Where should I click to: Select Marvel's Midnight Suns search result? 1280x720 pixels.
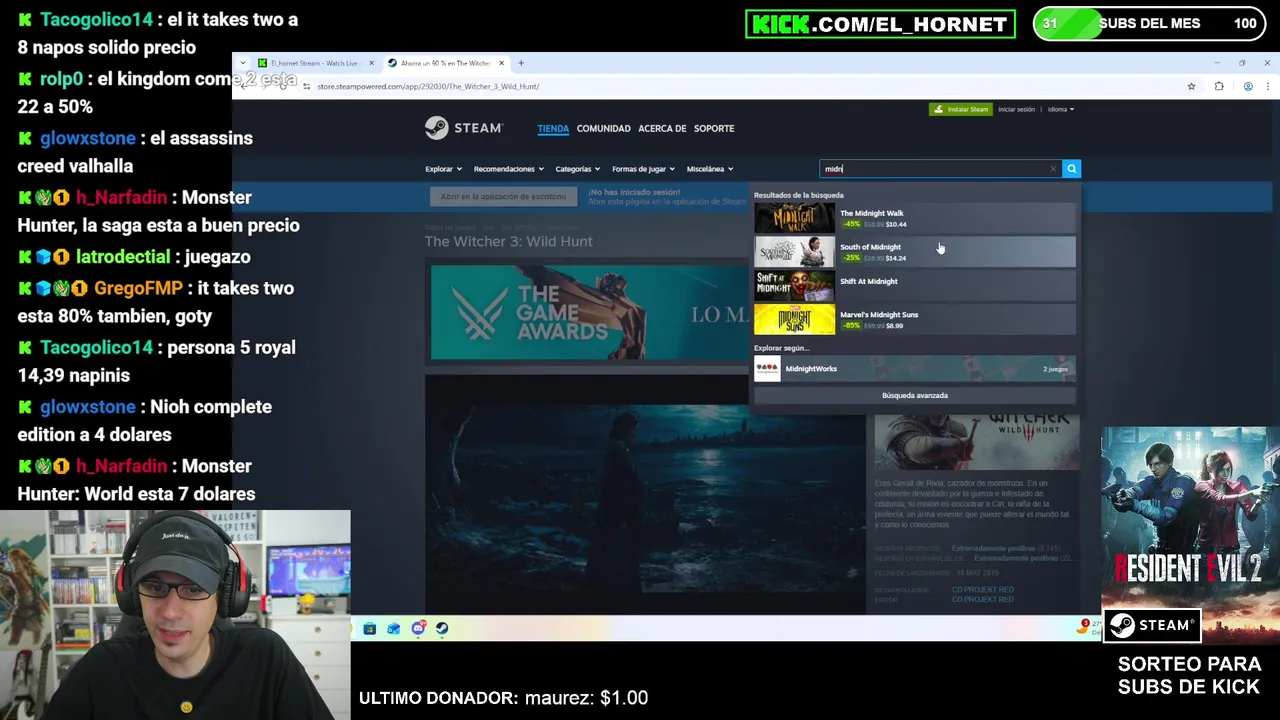(x=914, y=320)
